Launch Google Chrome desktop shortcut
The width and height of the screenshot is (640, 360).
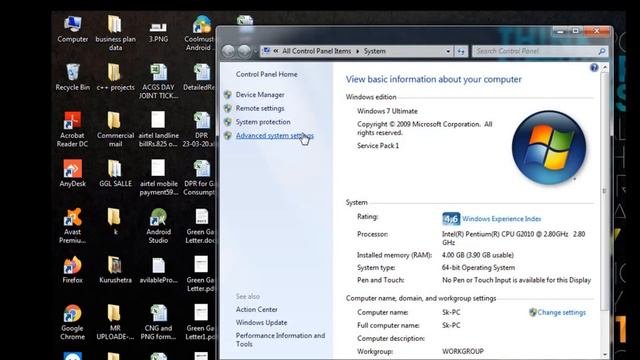pos(72,322)
